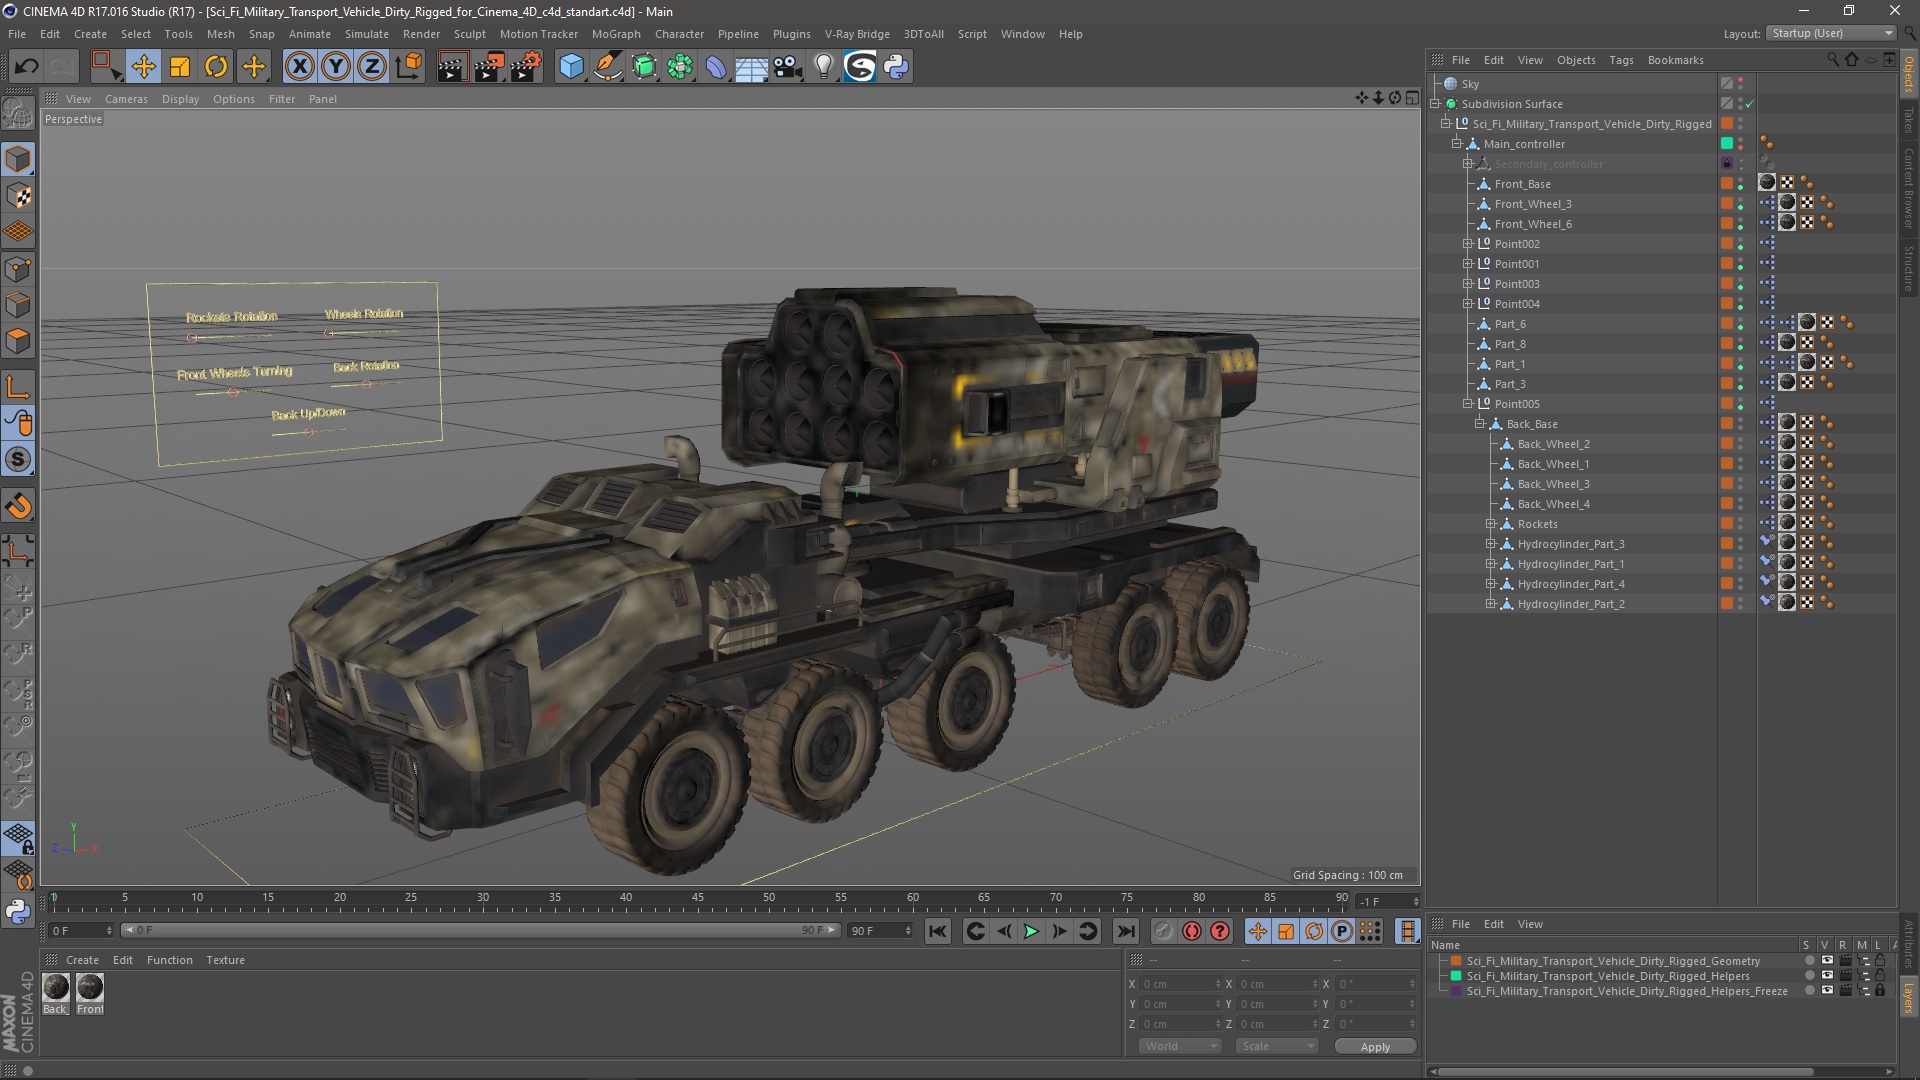Open World coordinate system dropdown
The image size is (1920, 1080).
(x=1180, y=1046)
